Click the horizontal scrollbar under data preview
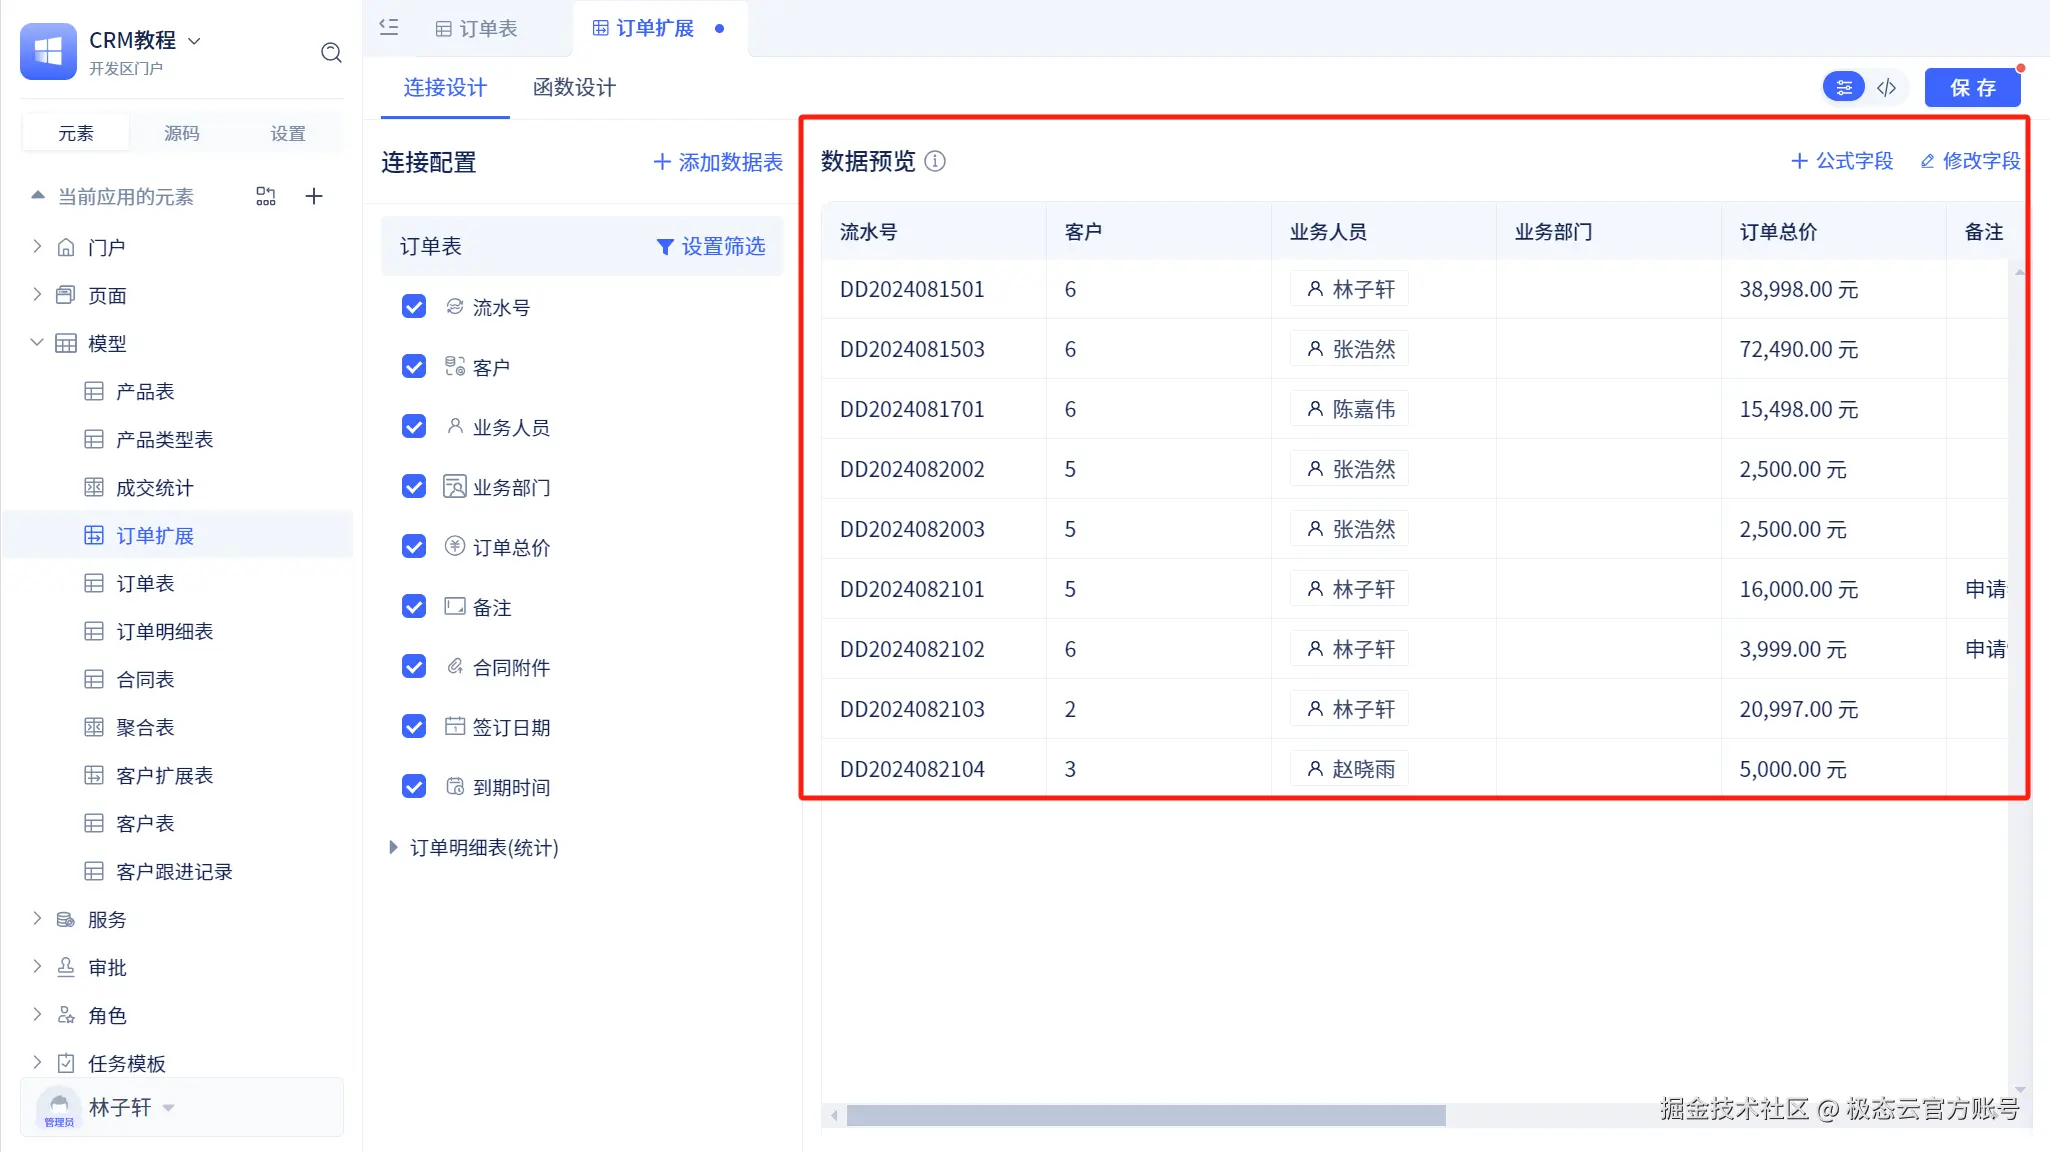Viewport: 2050px width, 1152px height. [1145, 1115]
